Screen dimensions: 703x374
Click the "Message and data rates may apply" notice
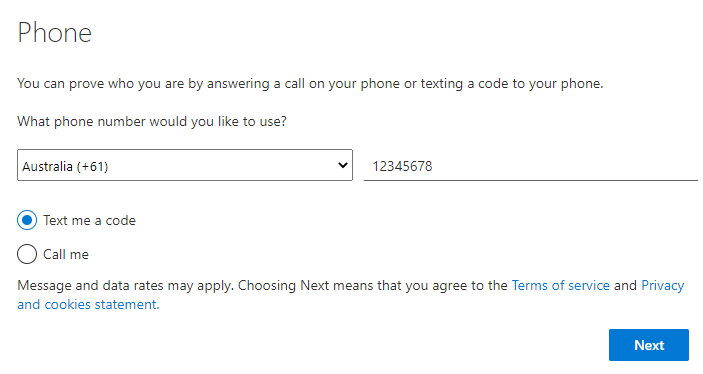coord(125,286)
